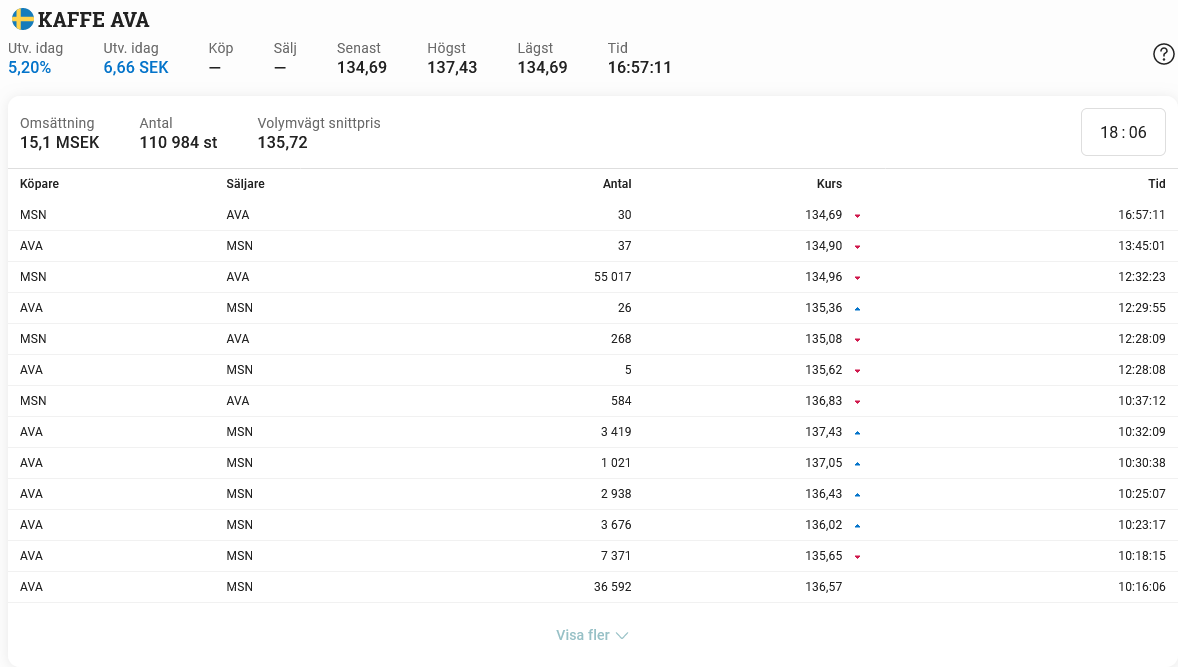Click the up arrow beside price 136,02
Viewport: 1178px width, 667px height.
point(857,526)
